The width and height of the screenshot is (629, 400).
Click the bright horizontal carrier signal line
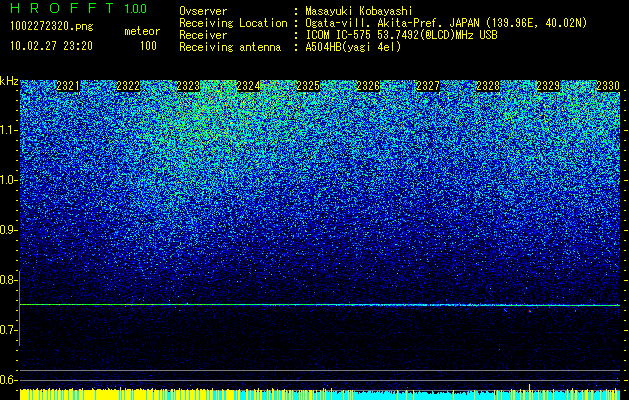[x=320, y=305]
